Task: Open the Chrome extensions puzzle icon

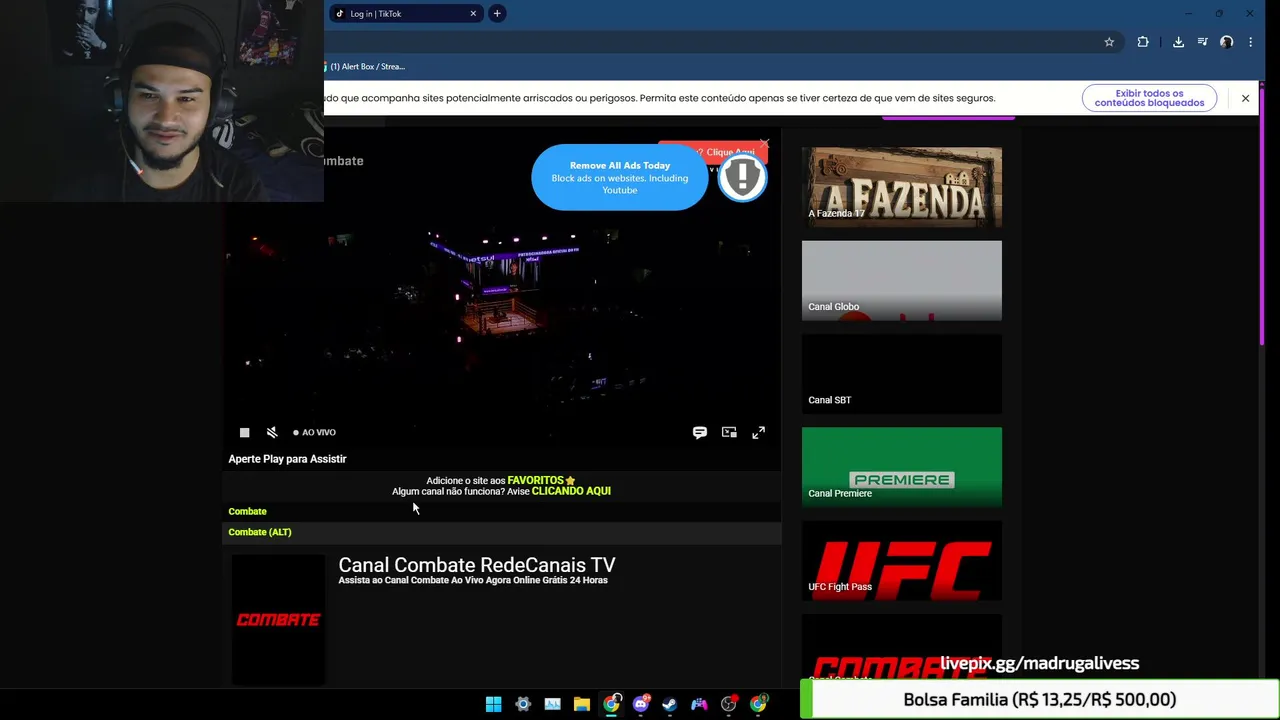Action: (x=1143, y=42)
